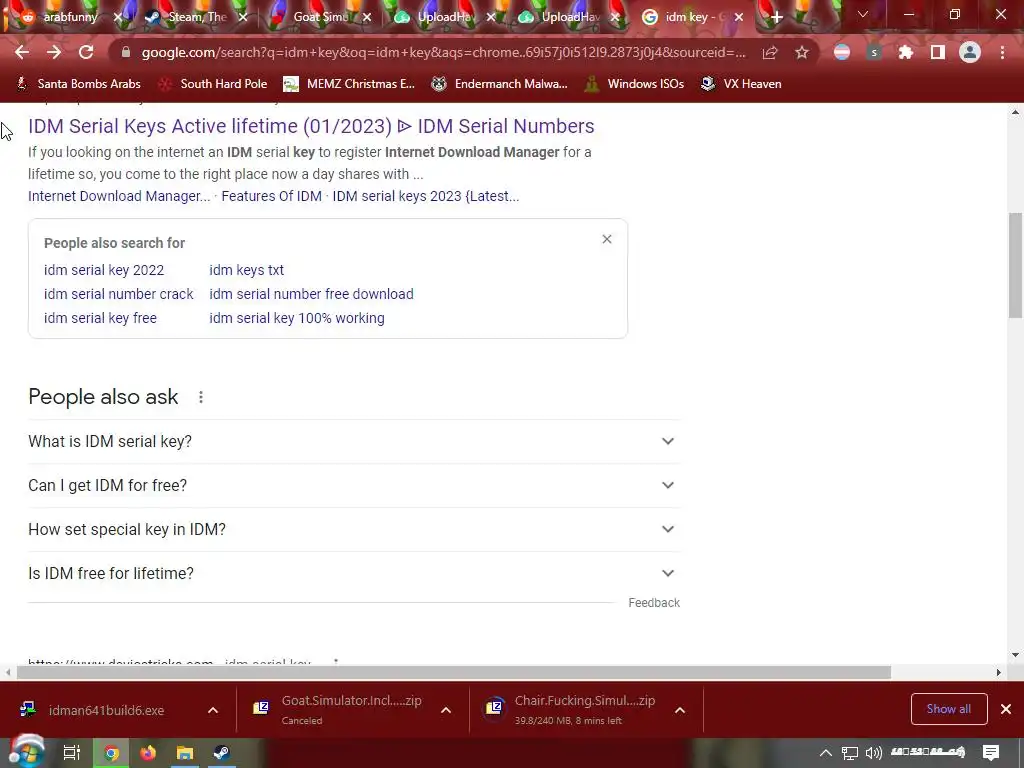
Task: Click the canceled Goat.Simulator zip download
Action: (338, 710)
